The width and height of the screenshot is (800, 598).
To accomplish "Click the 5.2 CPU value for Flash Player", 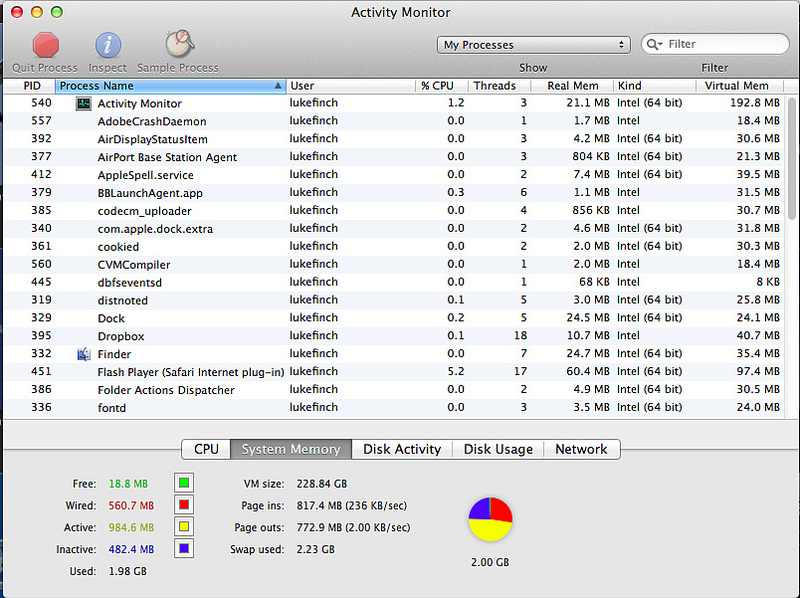I will coord(456,371).
